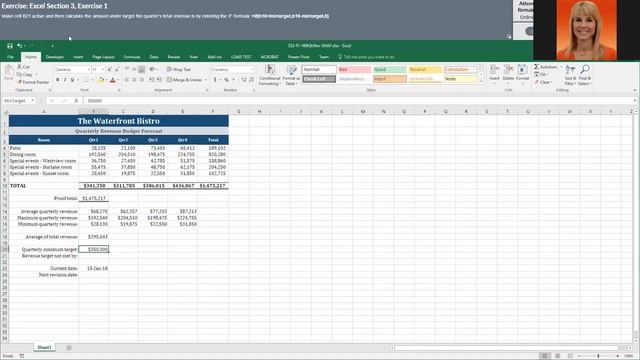Click the Undo arrow icon
Screen dimensions: 640x360
click(19, 46)
